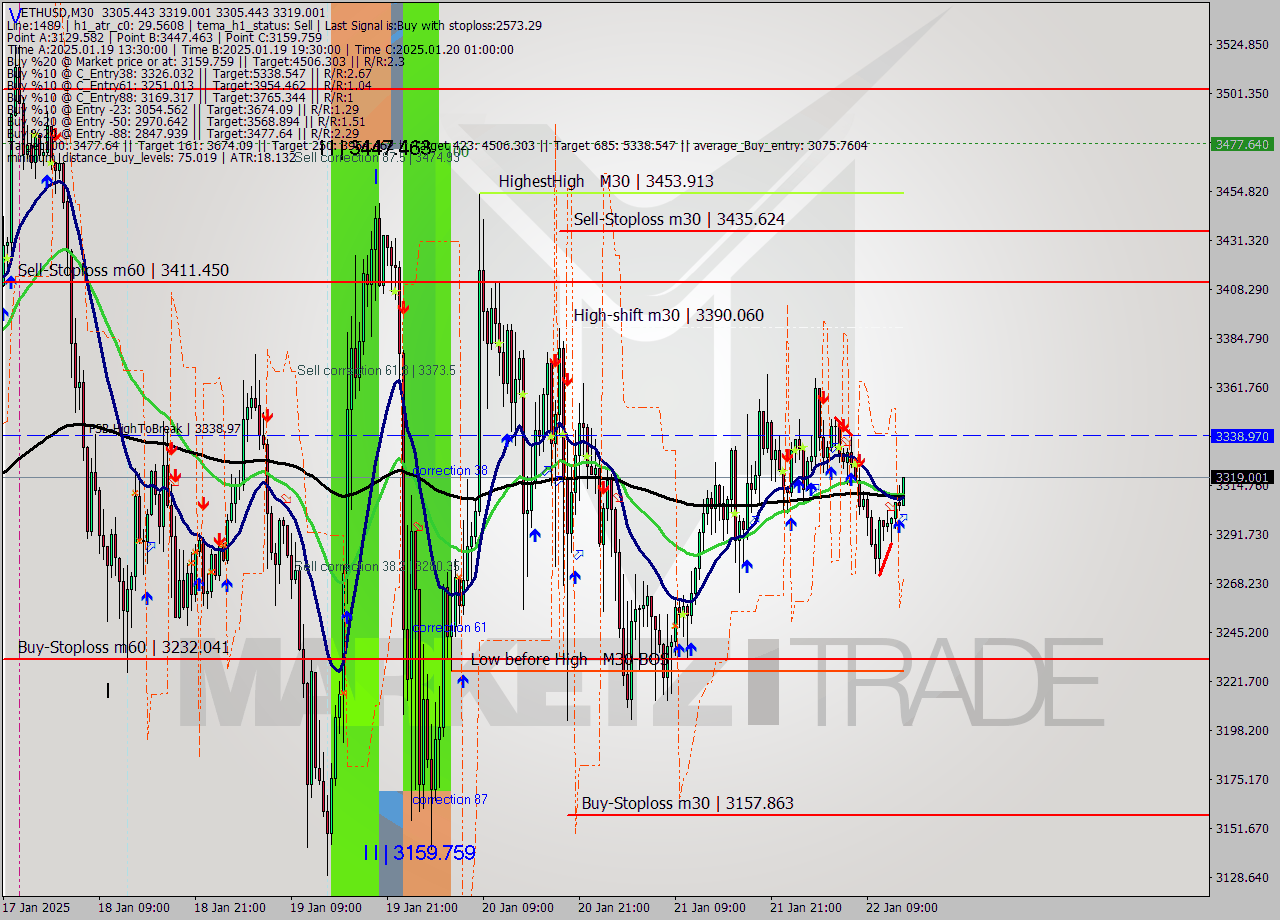Click the '20 Jan 09:00' time axis label
This screenshot has height=920, width=1280.
tap(518, 908)
